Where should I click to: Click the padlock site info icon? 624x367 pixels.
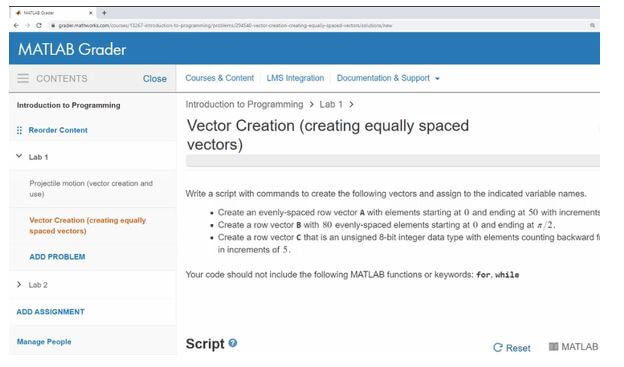[53, 25]
